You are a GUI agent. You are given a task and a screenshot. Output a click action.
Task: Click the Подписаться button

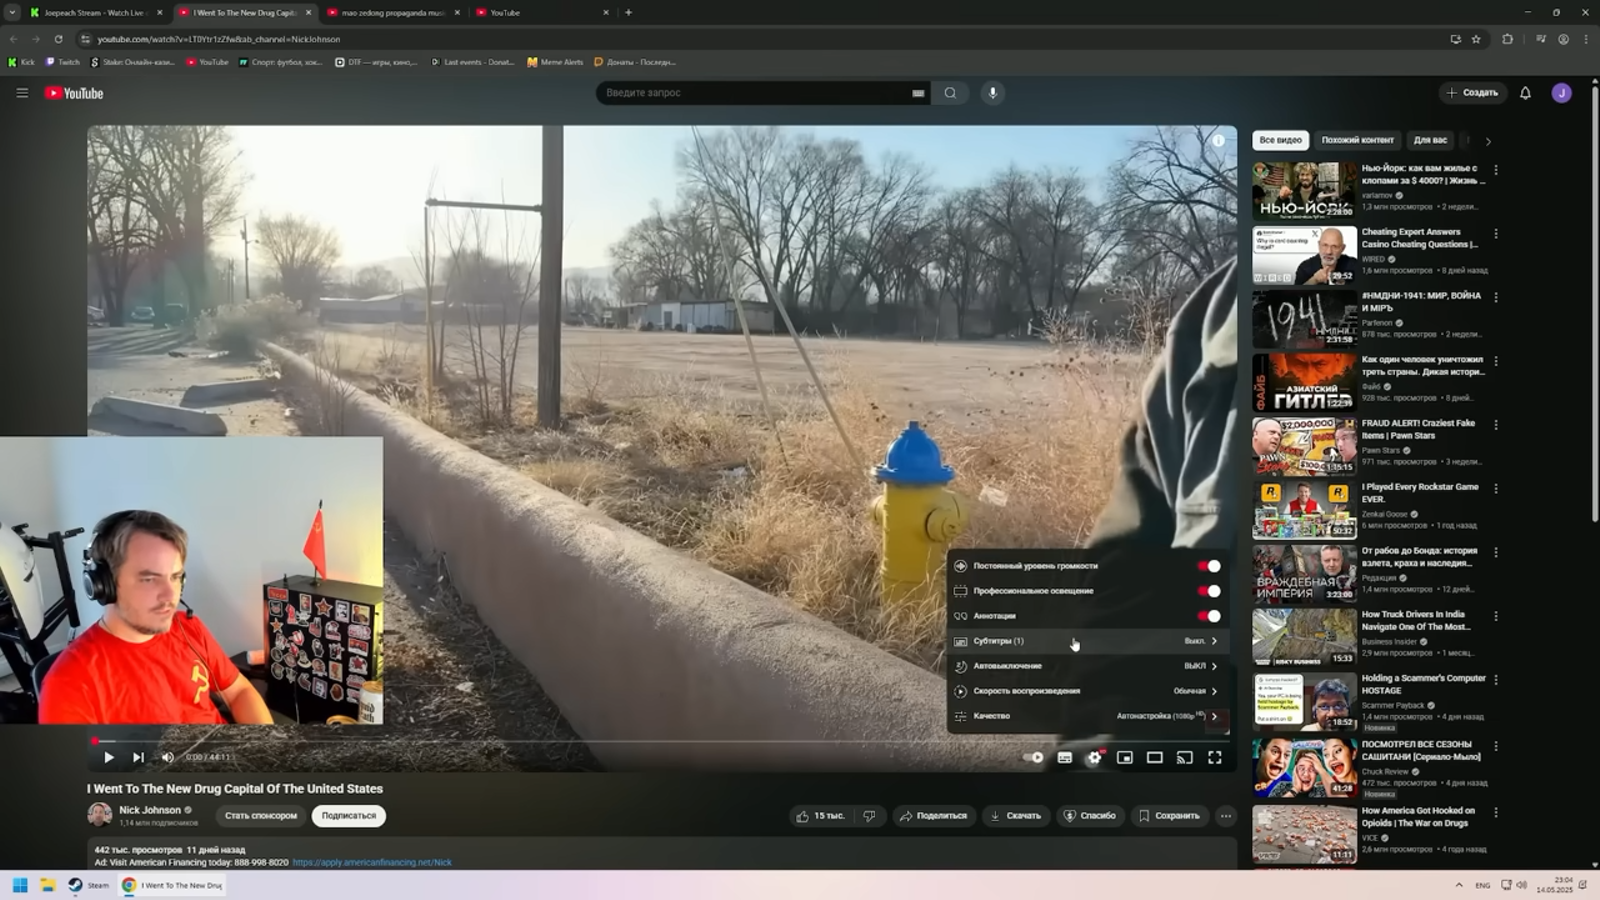pos(349,816)
